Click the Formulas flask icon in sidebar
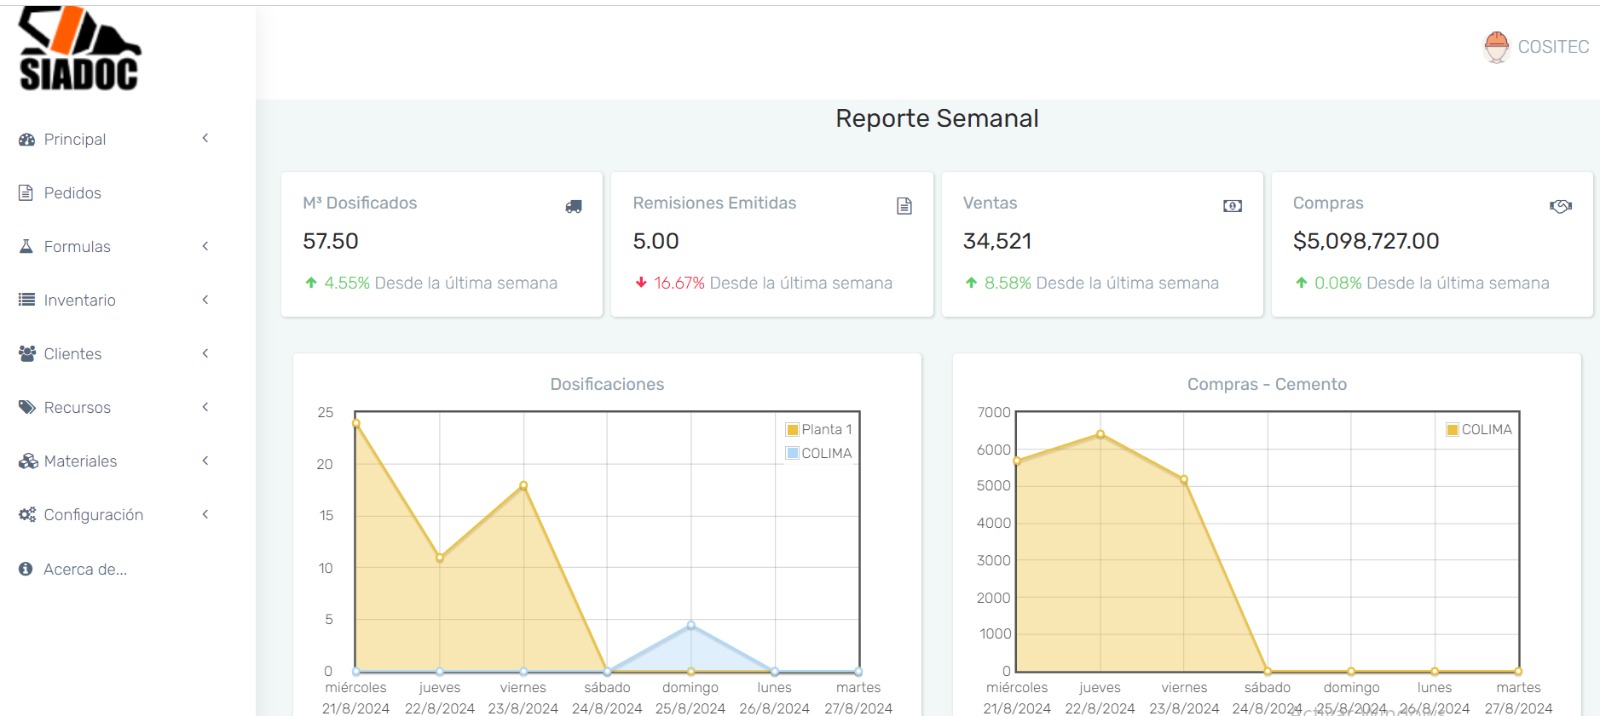Image resolution: width=1600 pixels, height=716 pixels. 26,246
